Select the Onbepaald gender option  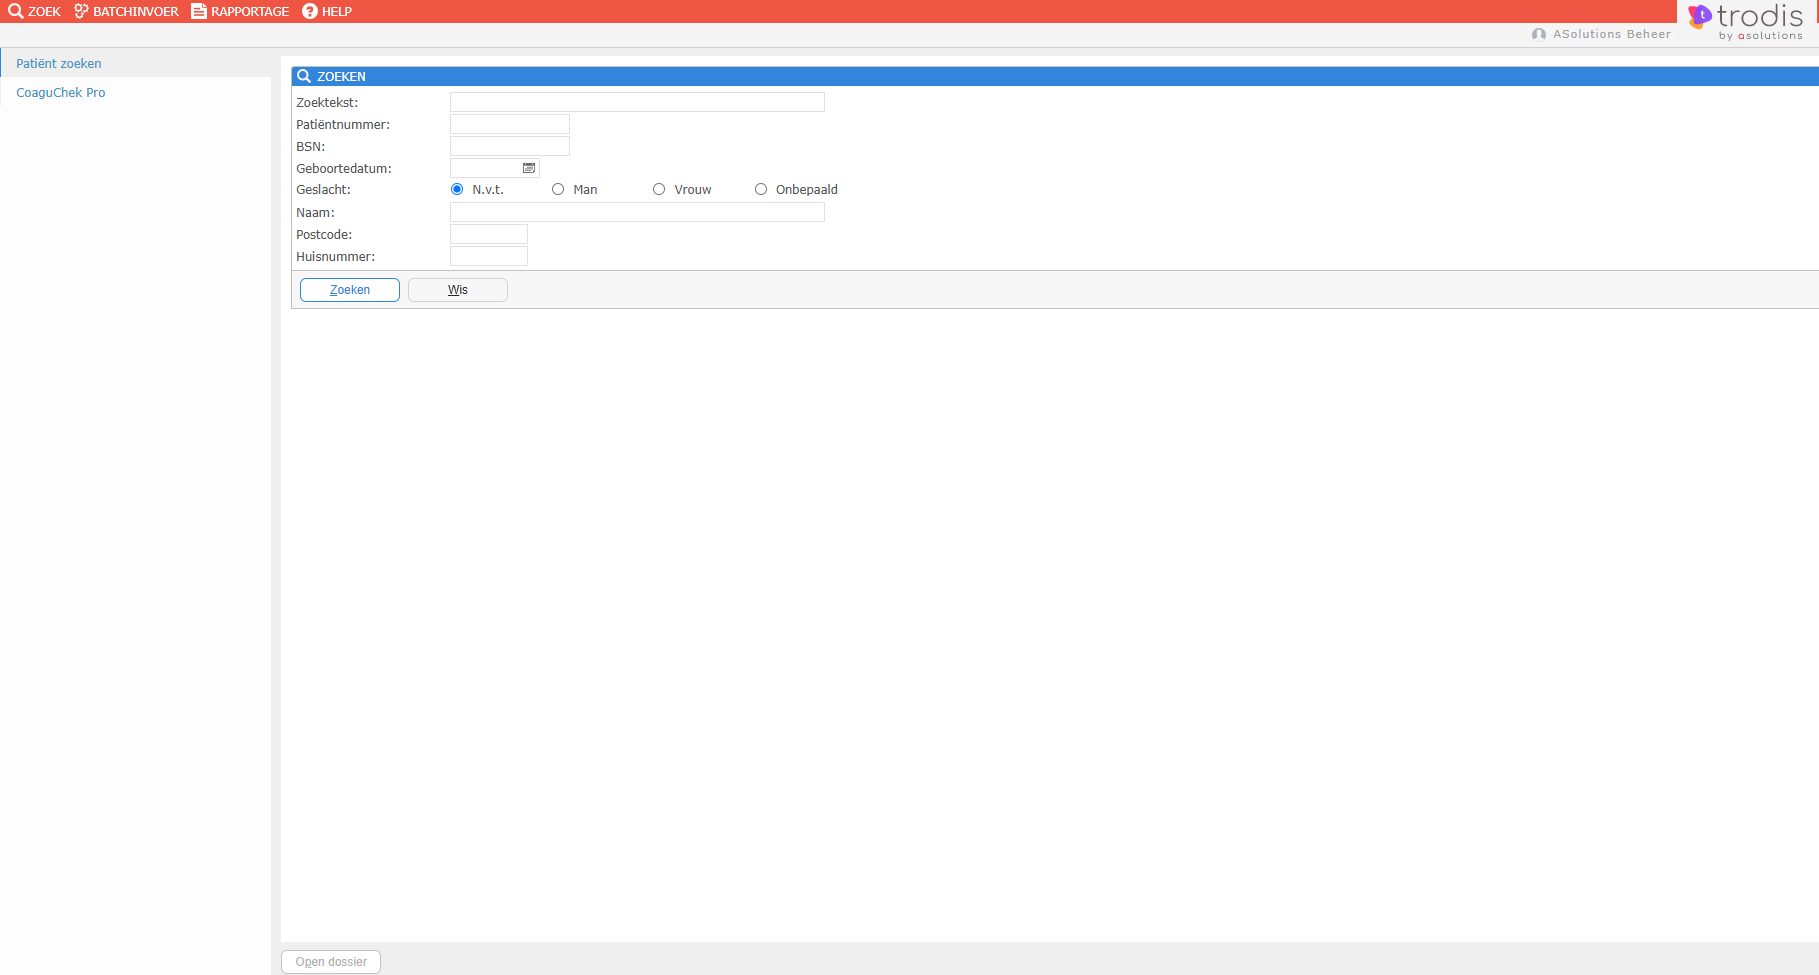click(x=761, y=189)
